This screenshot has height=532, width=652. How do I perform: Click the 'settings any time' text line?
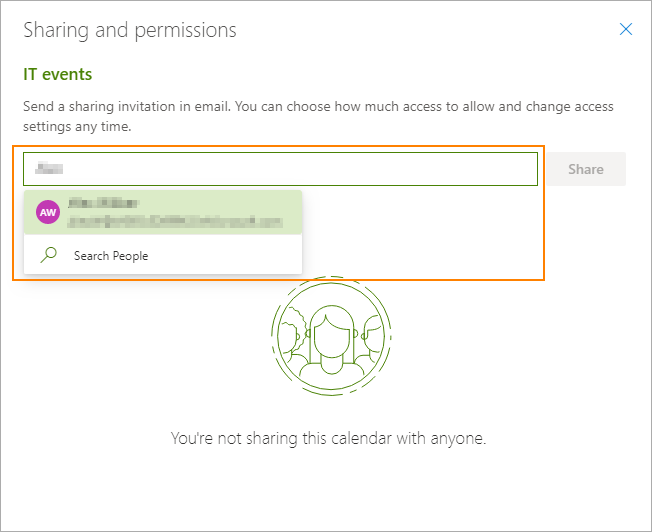77,127
